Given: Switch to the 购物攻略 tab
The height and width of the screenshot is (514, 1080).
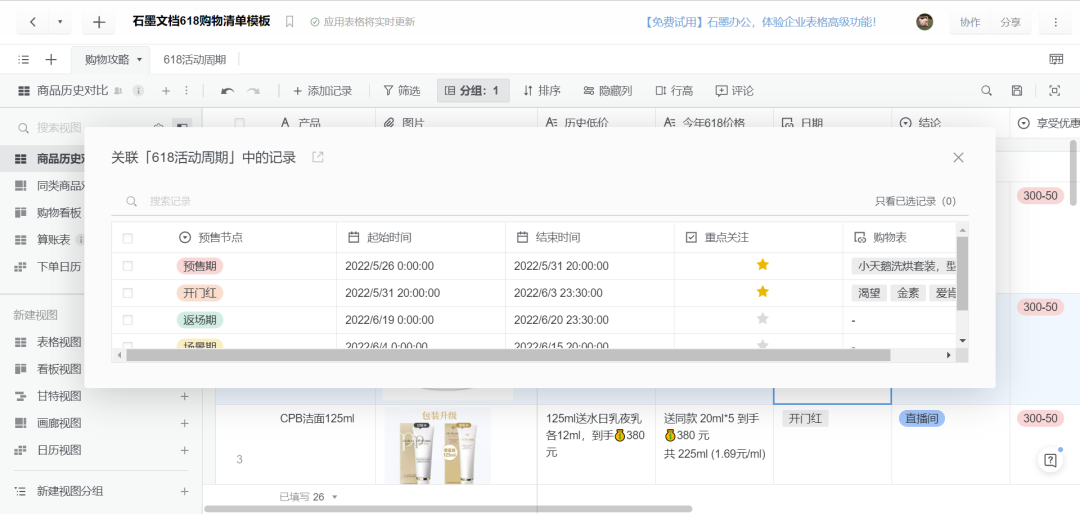Looking at the screenshot, I should pos(107,59).
